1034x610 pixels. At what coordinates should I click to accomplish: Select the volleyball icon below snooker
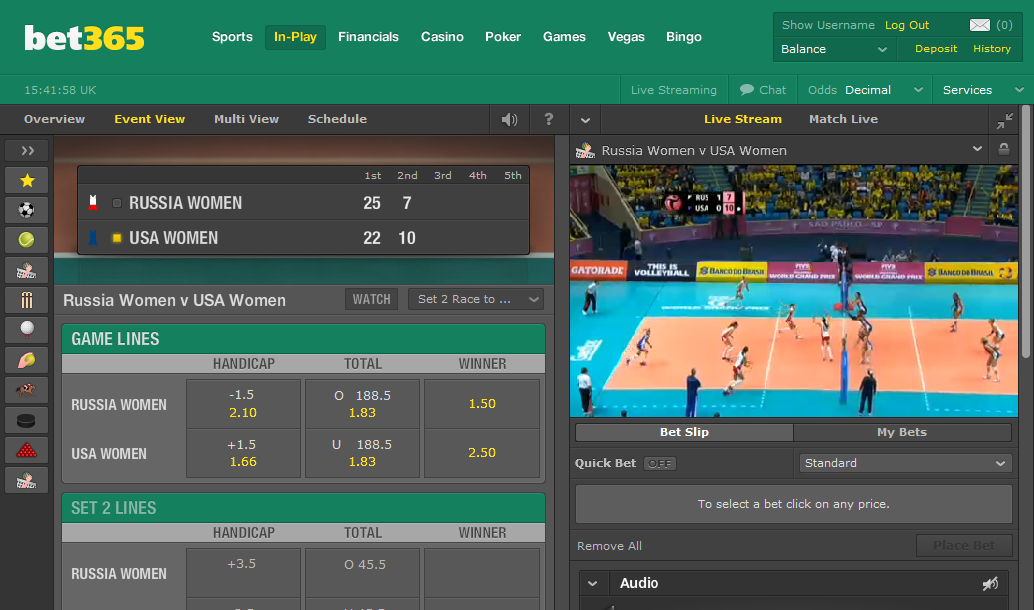27,480
